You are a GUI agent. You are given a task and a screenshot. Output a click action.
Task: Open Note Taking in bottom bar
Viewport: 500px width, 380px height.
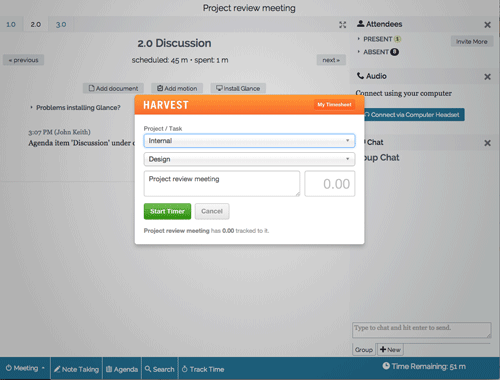(77, 369)
